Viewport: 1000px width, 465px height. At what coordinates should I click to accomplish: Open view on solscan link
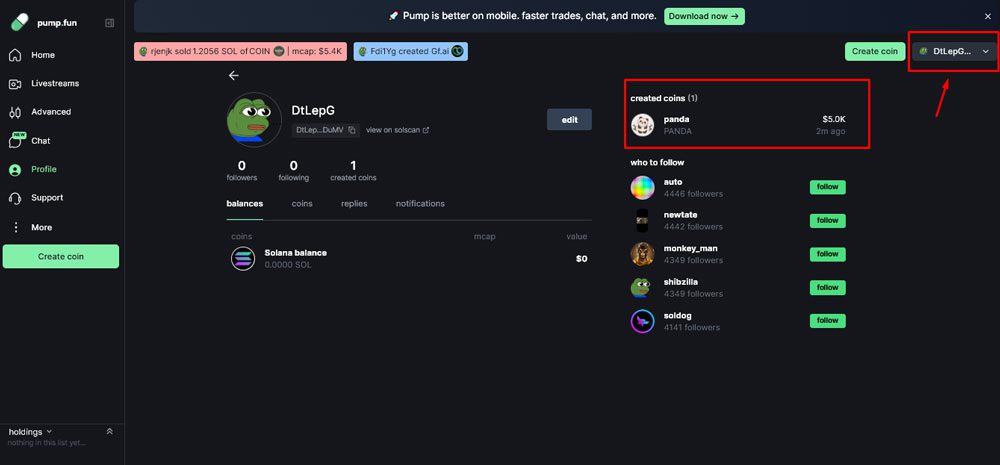coord(397,130)
